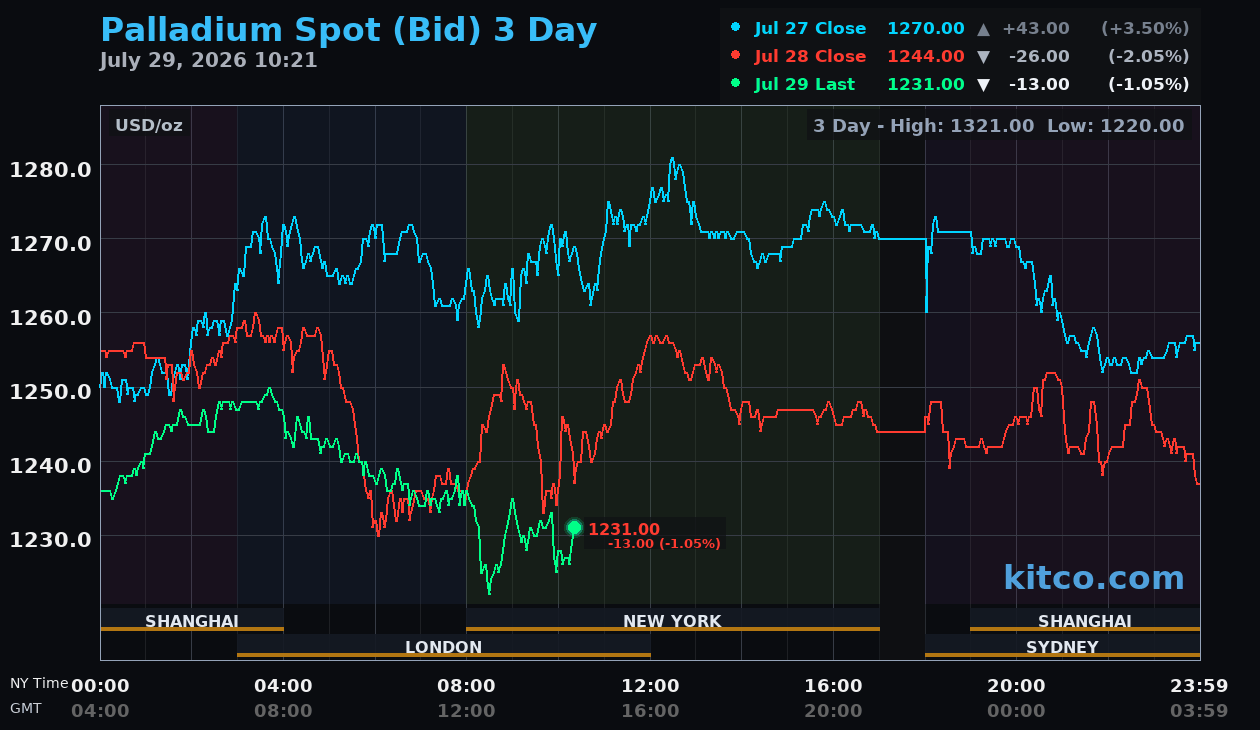The width and height of the screenshot is (1260, 730).
Task: Click the (-1.05%) change in the legend
Action: tap(1148, 85)
